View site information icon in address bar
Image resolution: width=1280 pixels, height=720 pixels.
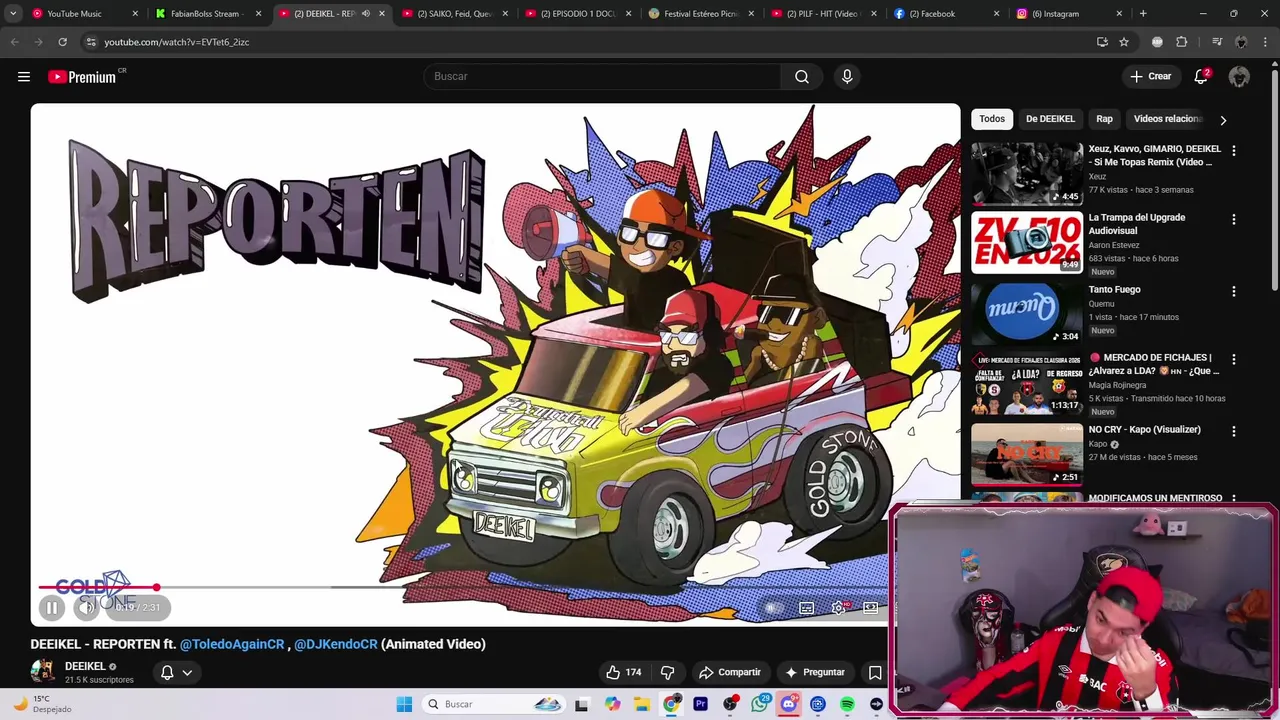[91, 42]
